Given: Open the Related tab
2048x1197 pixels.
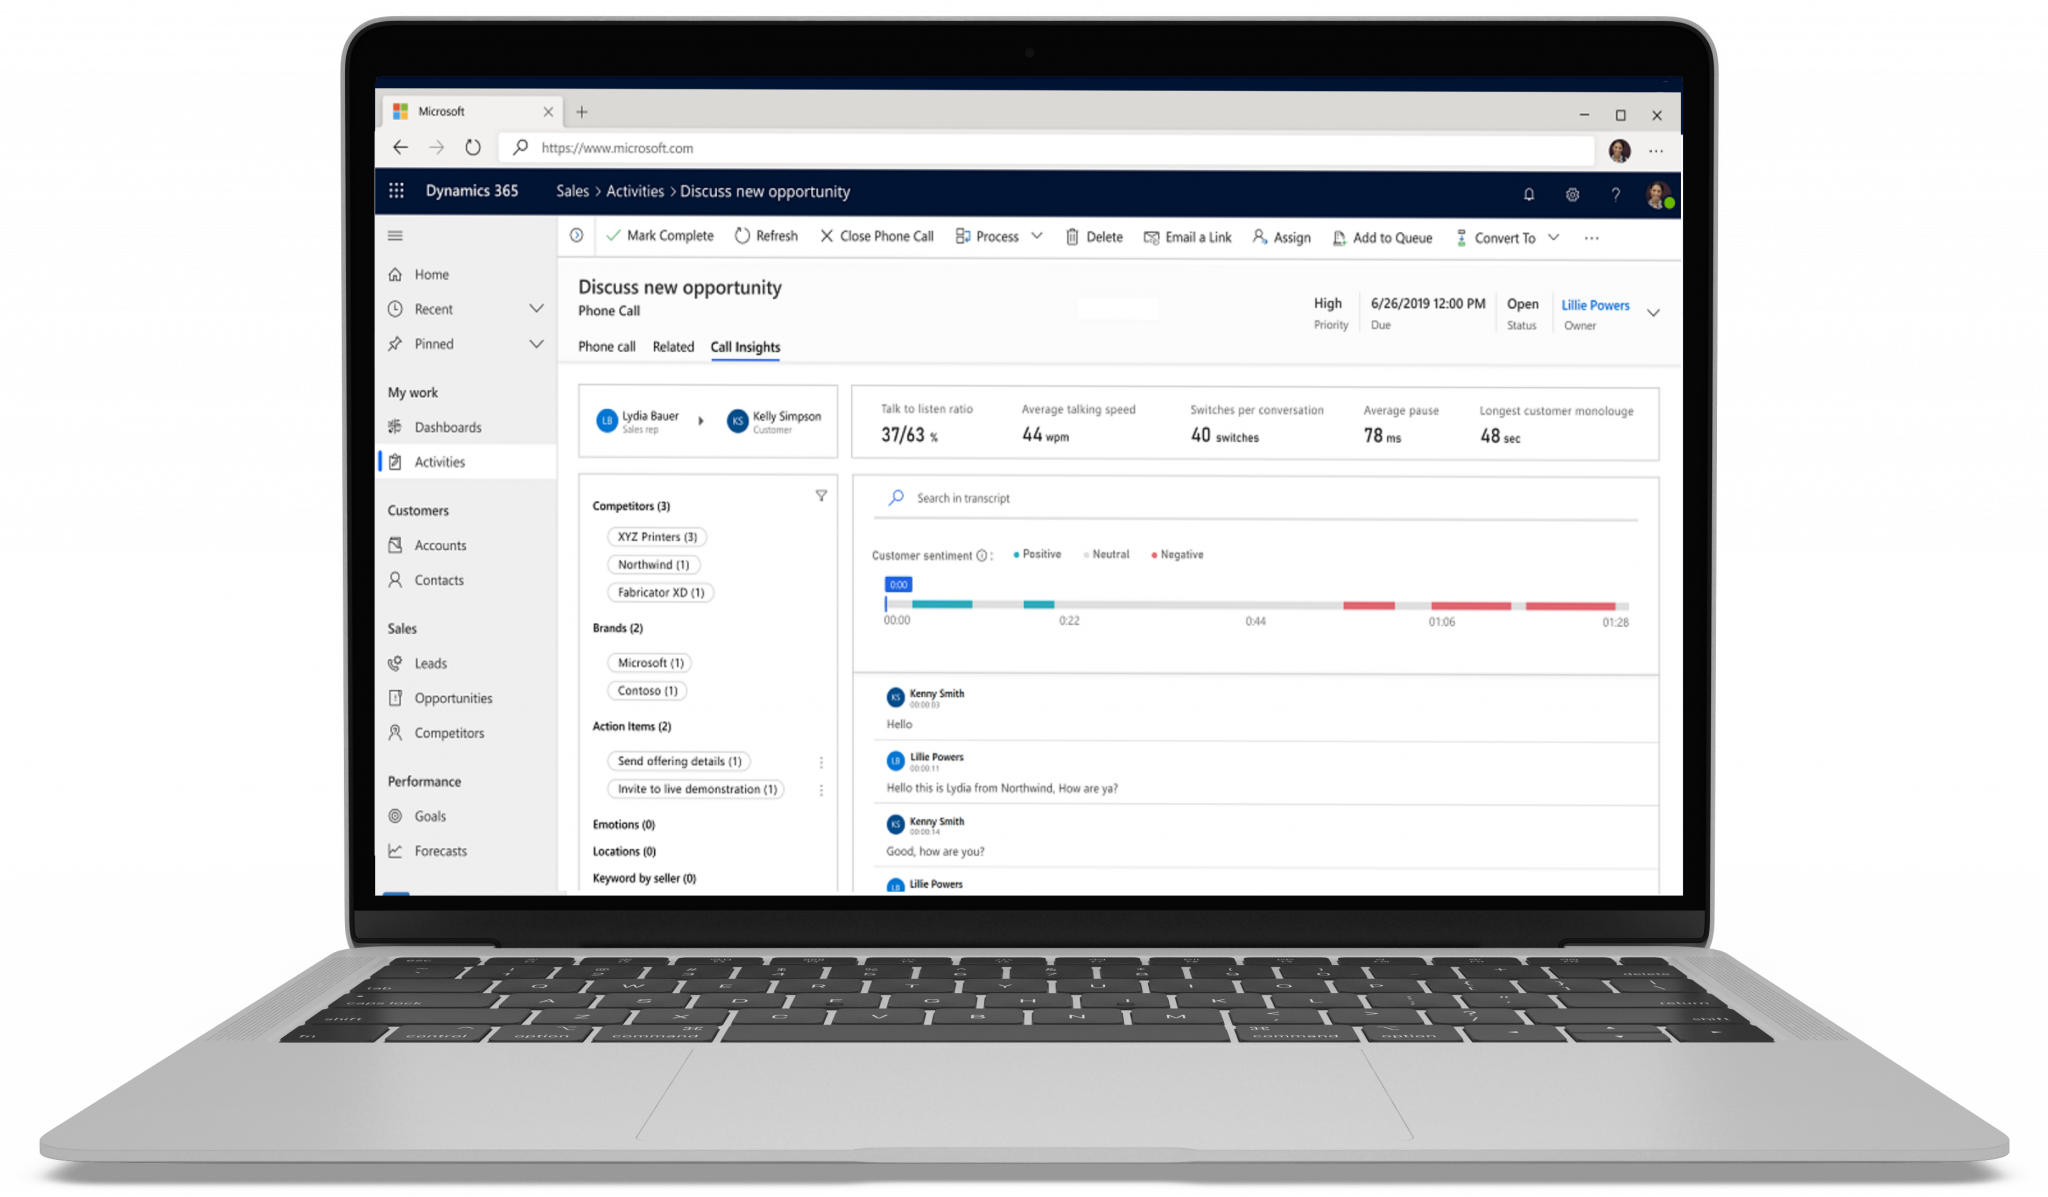Looking at the screenshot, I should click(x=673, y=346).
